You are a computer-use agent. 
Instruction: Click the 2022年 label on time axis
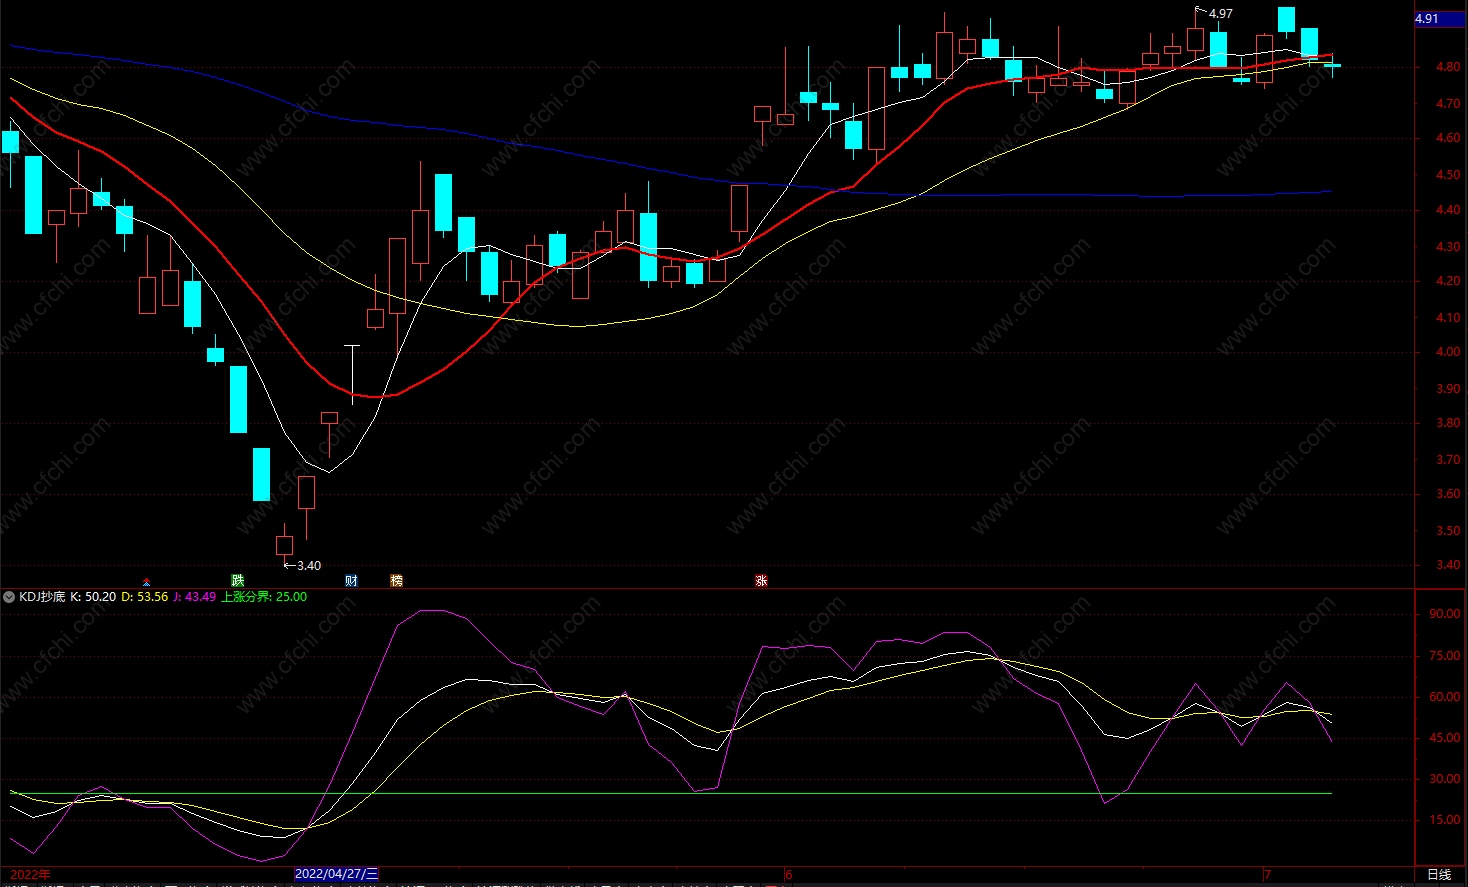tap(30, 875)
